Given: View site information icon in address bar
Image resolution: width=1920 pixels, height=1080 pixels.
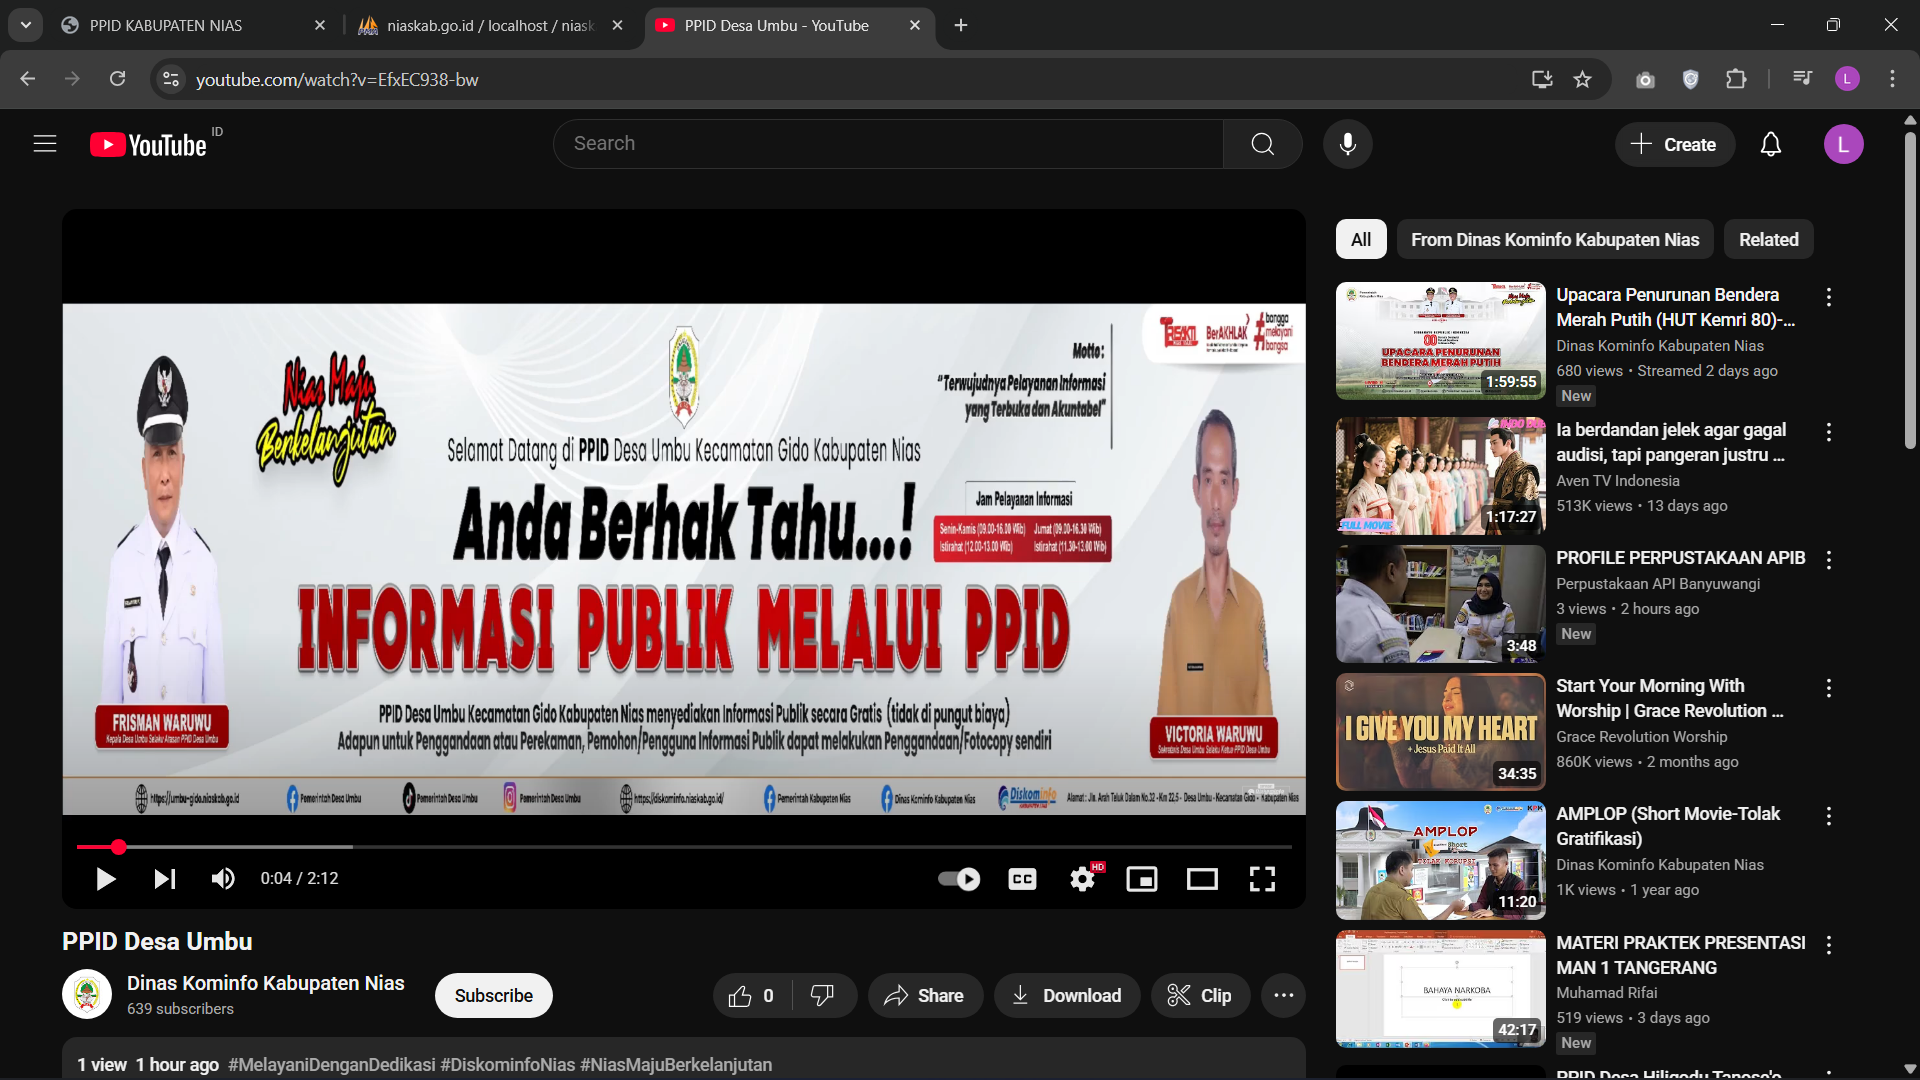Looking at the screenshot, I should (171, 79).
